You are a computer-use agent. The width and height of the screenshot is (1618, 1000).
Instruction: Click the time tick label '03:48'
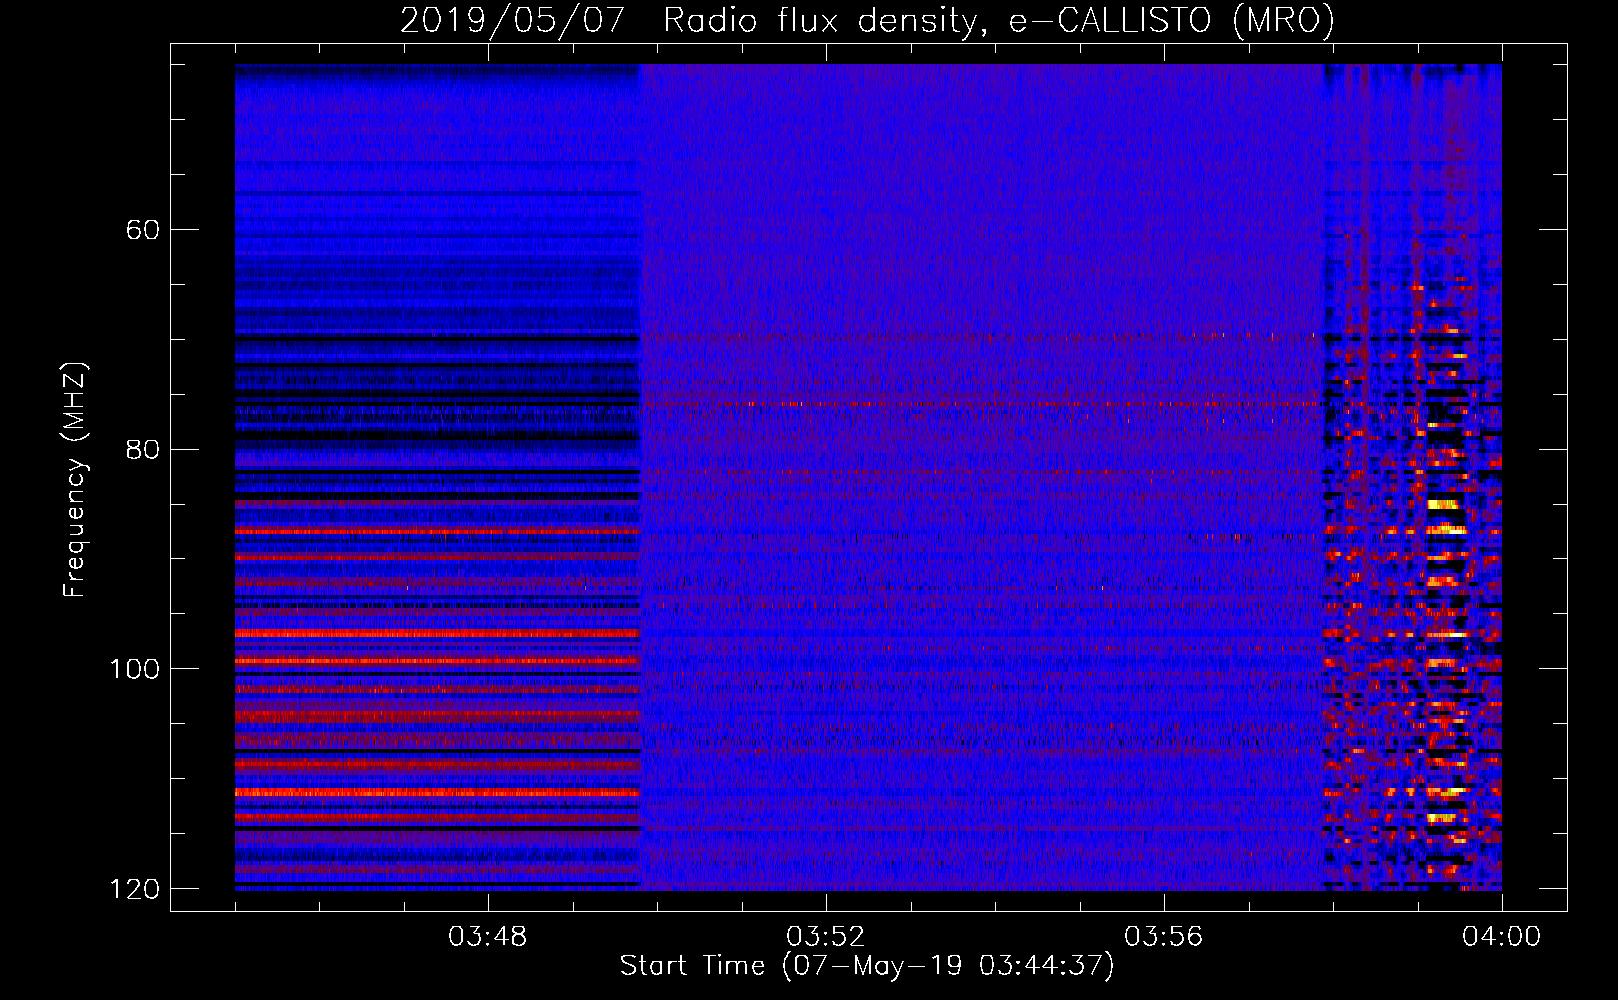coord(488,937)
